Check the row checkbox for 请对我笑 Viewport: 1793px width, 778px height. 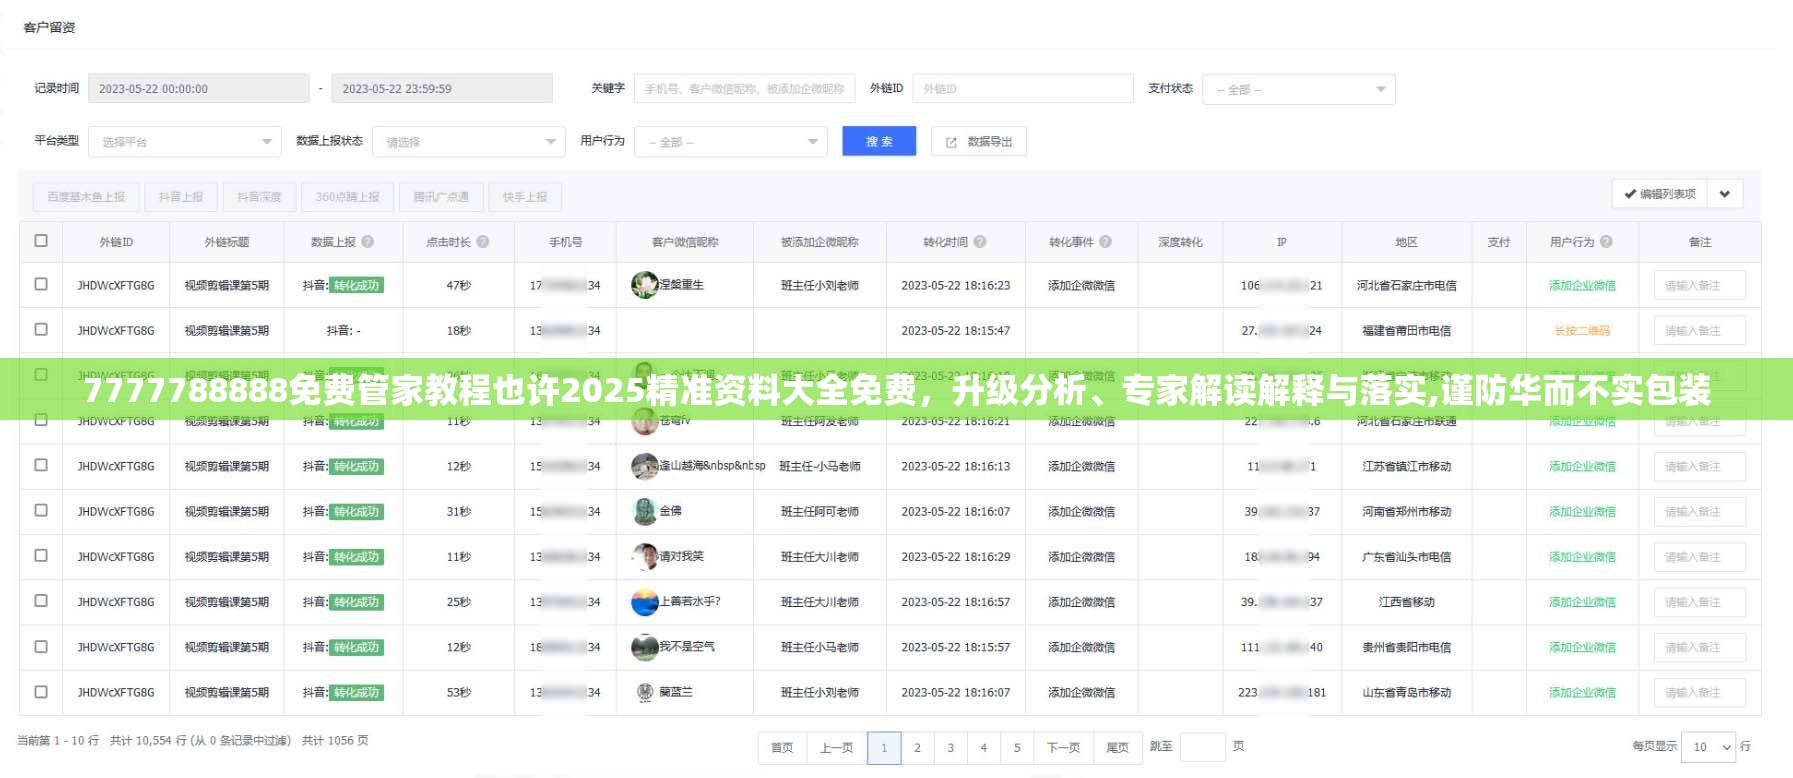tap(41, 555)
